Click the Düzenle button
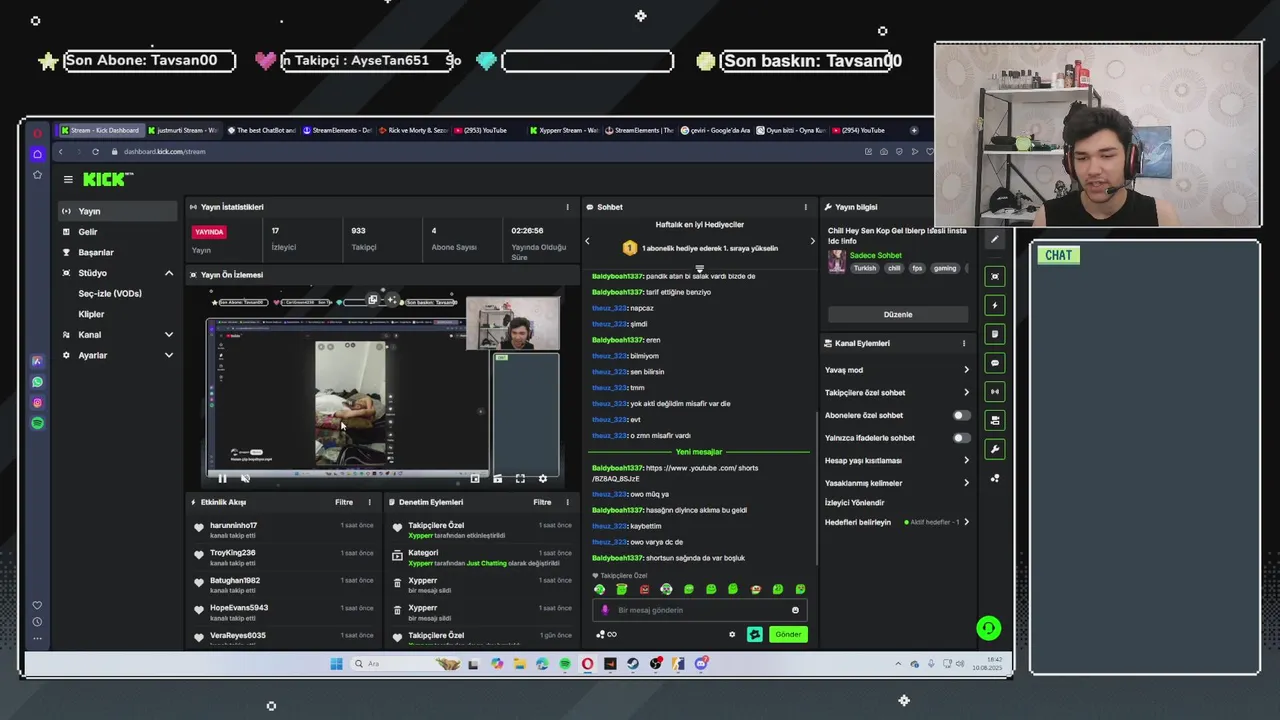1280x720 pixels. [897, 314]
